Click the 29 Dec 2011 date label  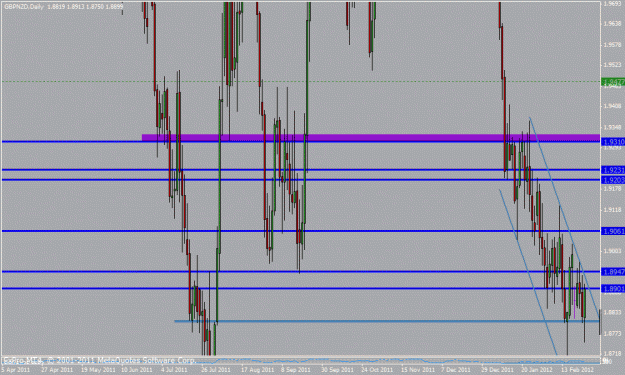pos(497,370)
